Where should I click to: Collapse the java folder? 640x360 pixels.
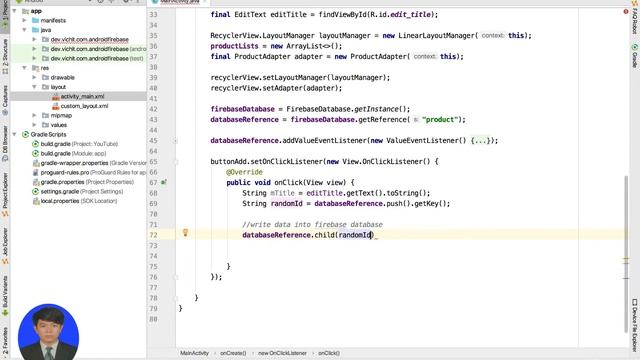click(x=24, y=30)
